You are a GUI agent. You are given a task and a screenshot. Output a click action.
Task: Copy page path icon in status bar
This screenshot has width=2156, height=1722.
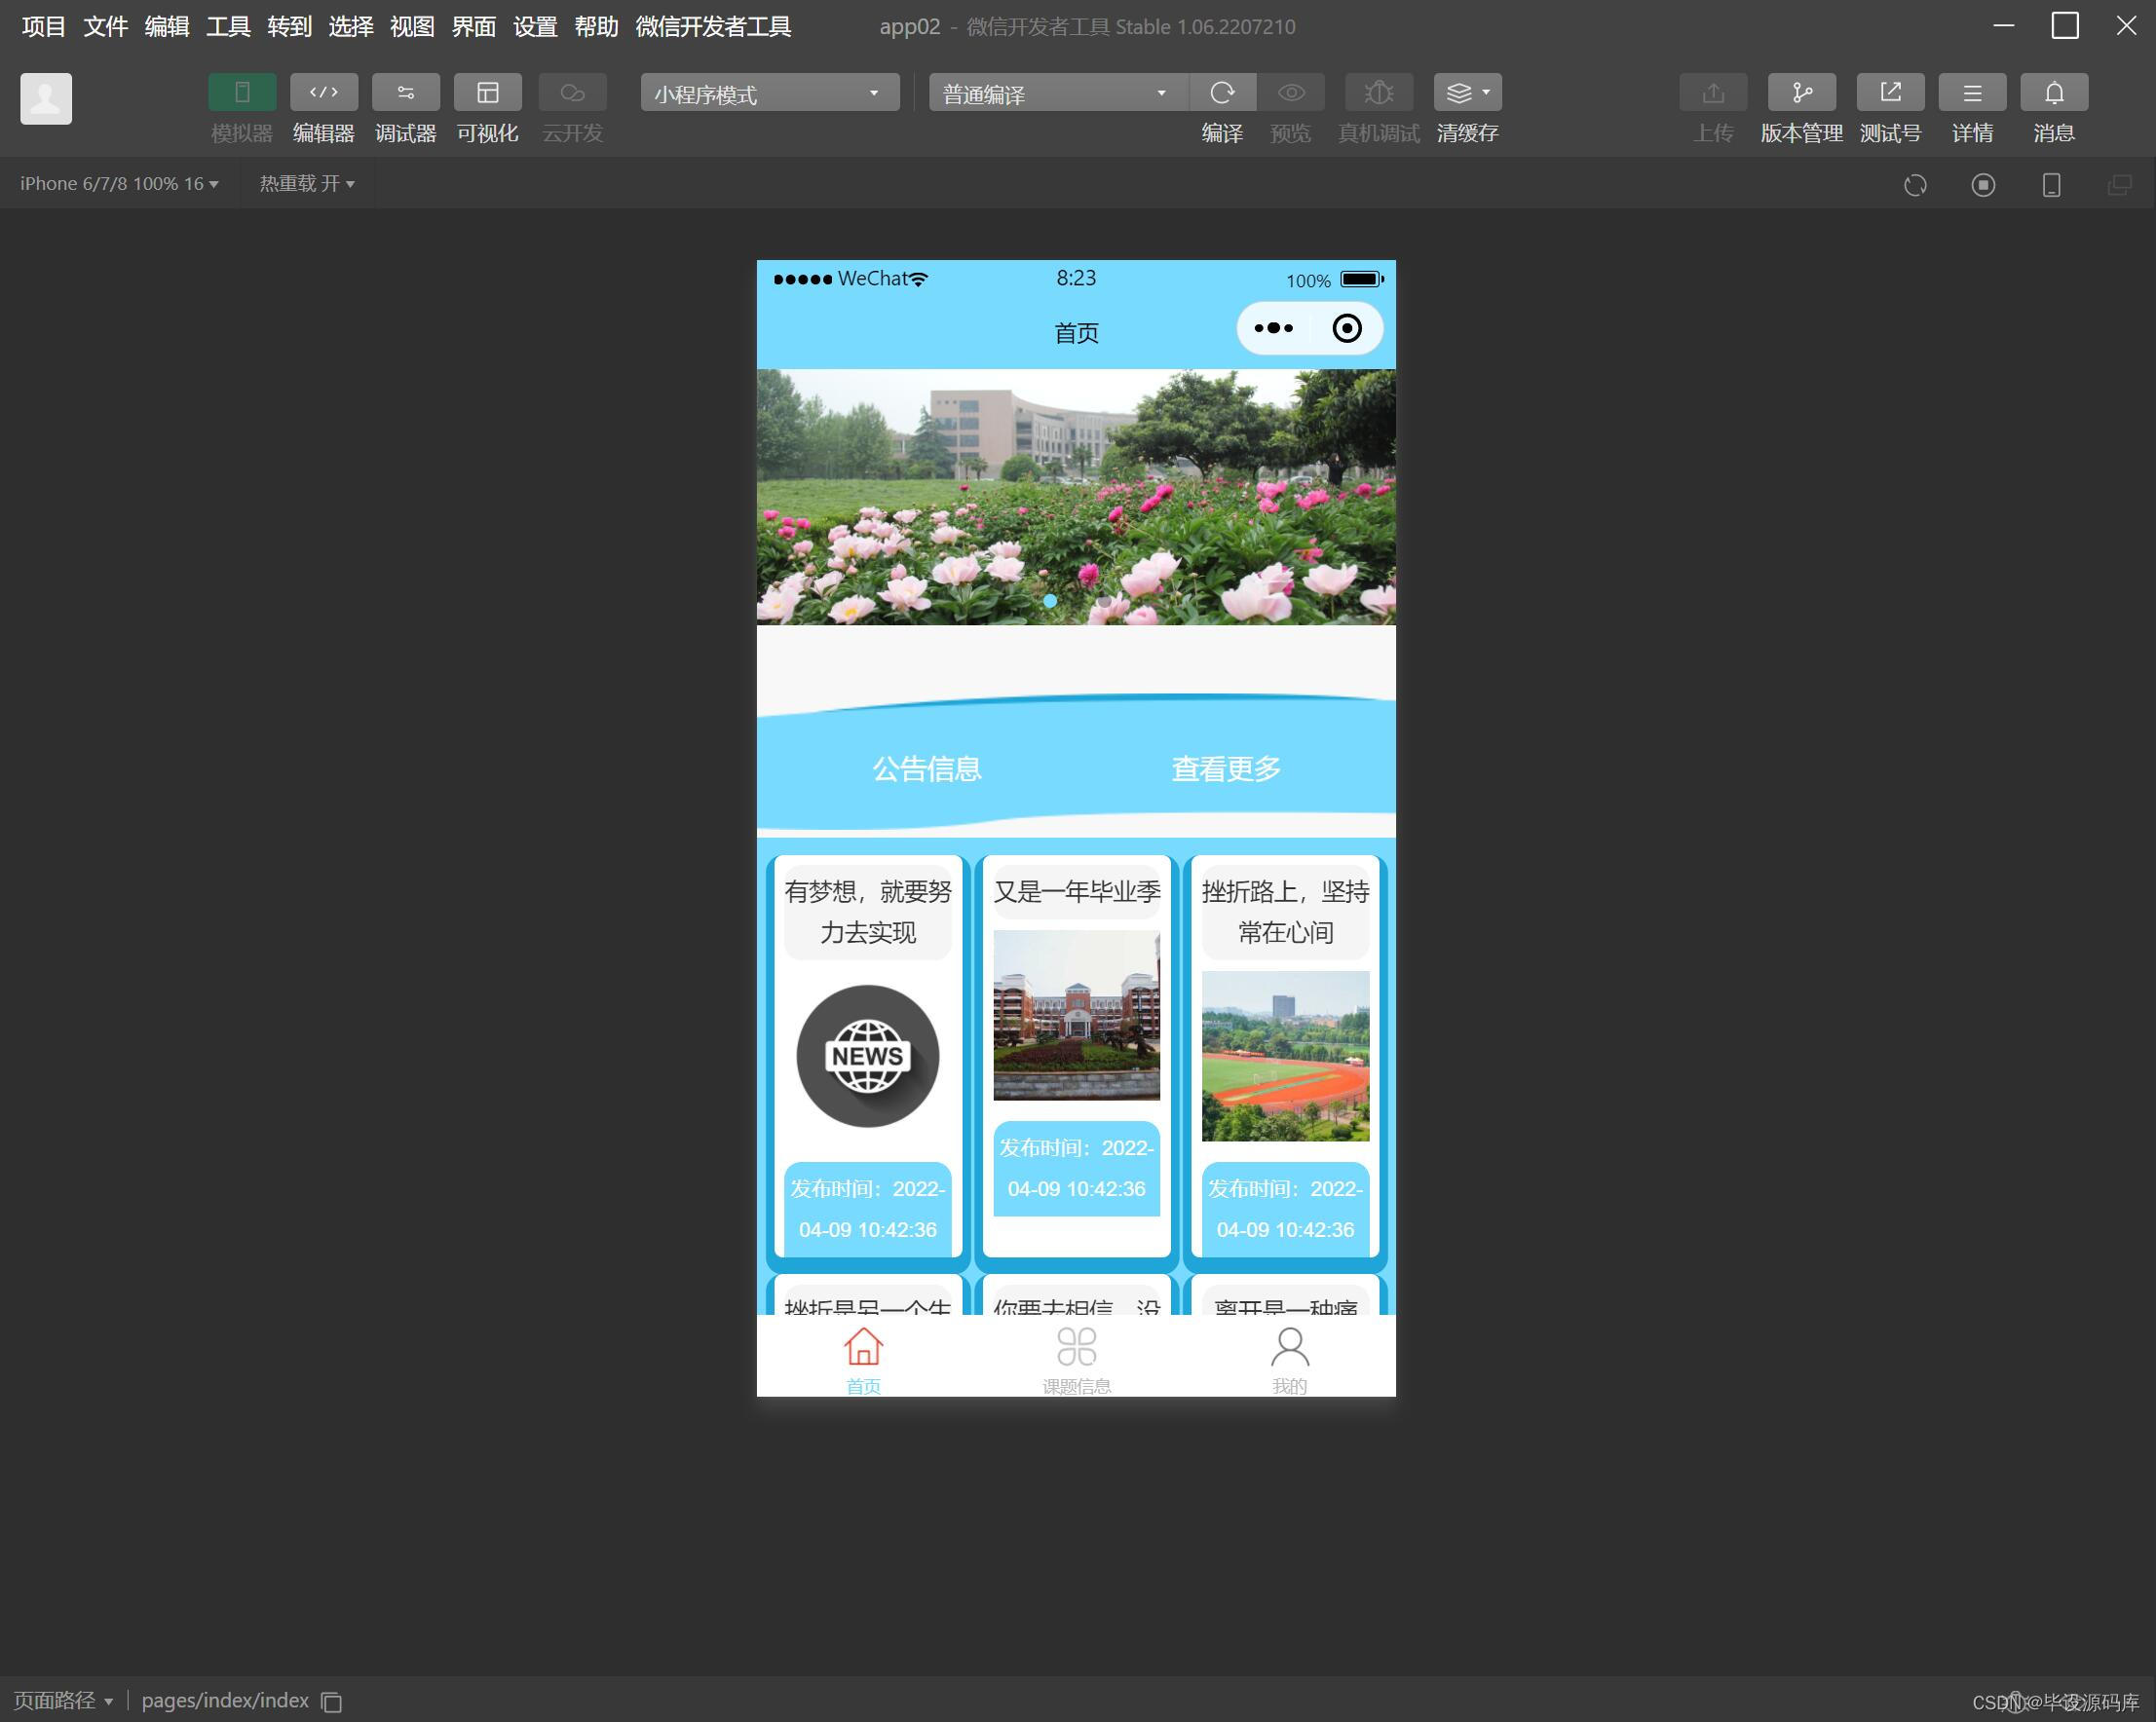click(x=332, y=1702)
